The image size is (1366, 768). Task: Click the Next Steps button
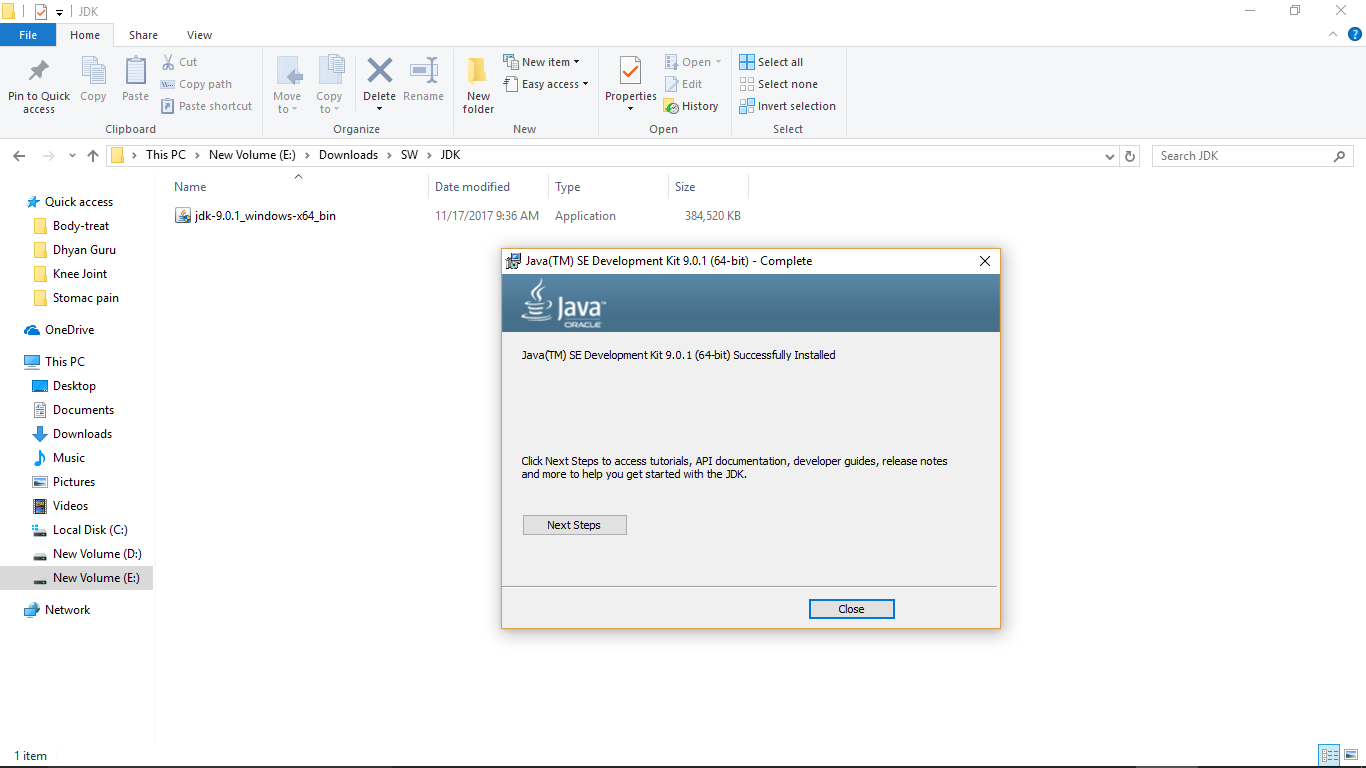[574, 524]
